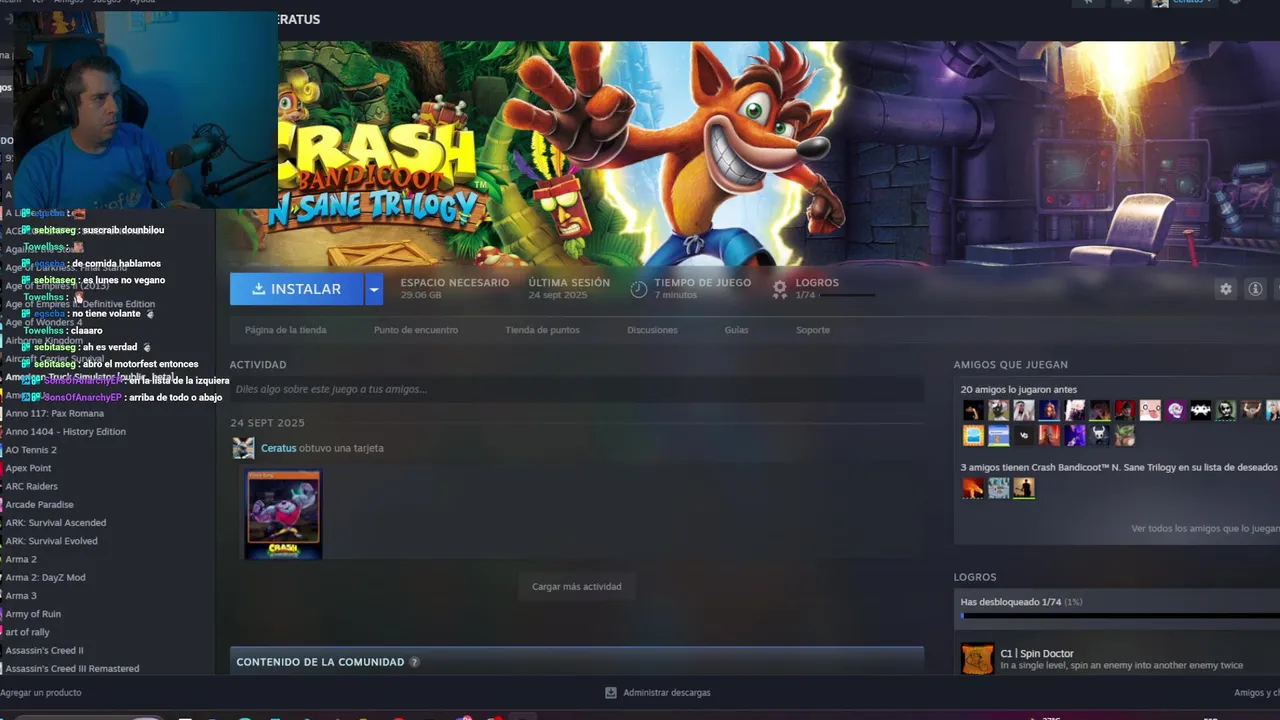The image size is (1280, 720).
Task: Click the Espacio necesario 29.06 GB text
Action: (455, 288)
